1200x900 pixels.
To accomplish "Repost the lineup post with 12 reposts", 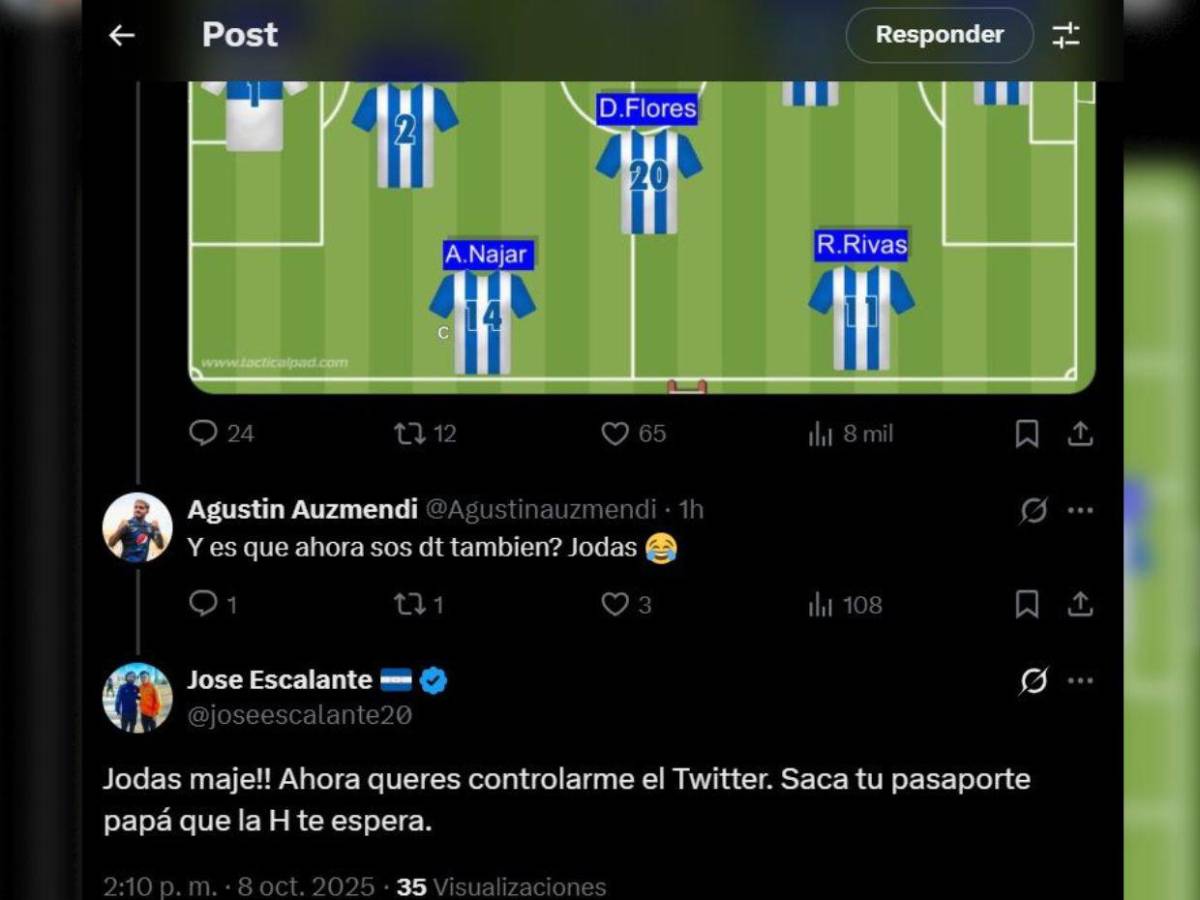I will (425, 433).
